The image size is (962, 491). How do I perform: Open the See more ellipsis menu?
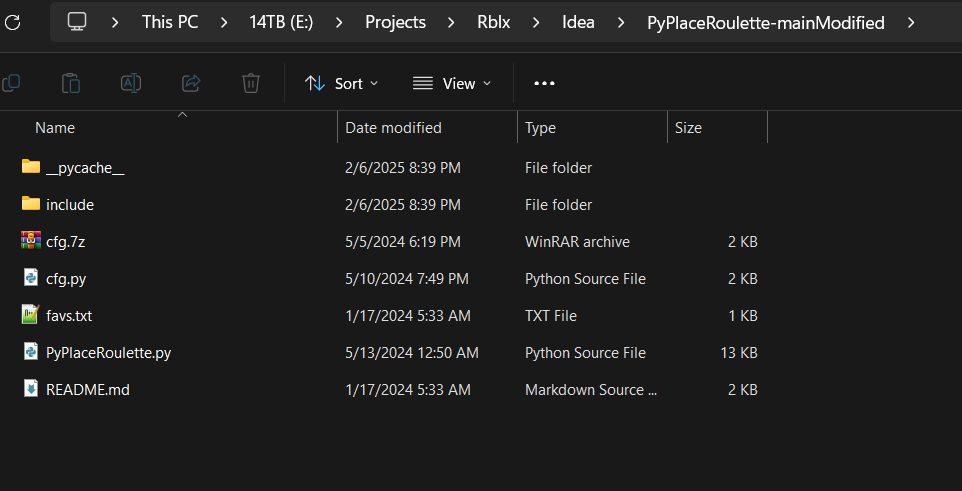point(544,83)
